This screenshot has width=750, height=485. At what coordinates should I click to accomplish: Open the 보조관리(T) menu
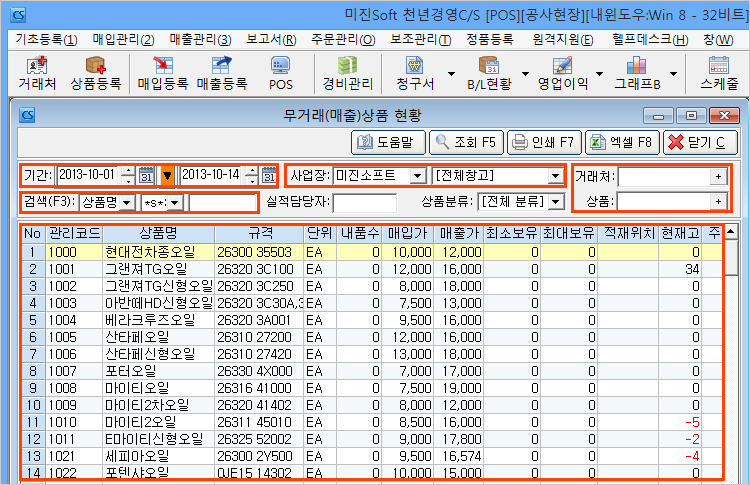pos(420,40)
